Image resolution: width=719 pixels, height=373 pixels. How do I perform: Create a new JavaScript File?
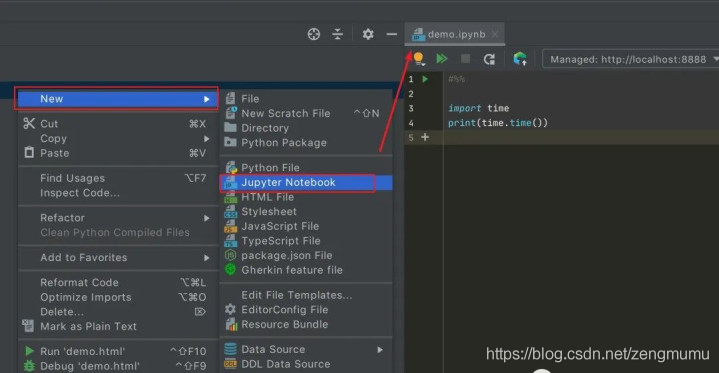pyautogui.click(x=306, y=226)
